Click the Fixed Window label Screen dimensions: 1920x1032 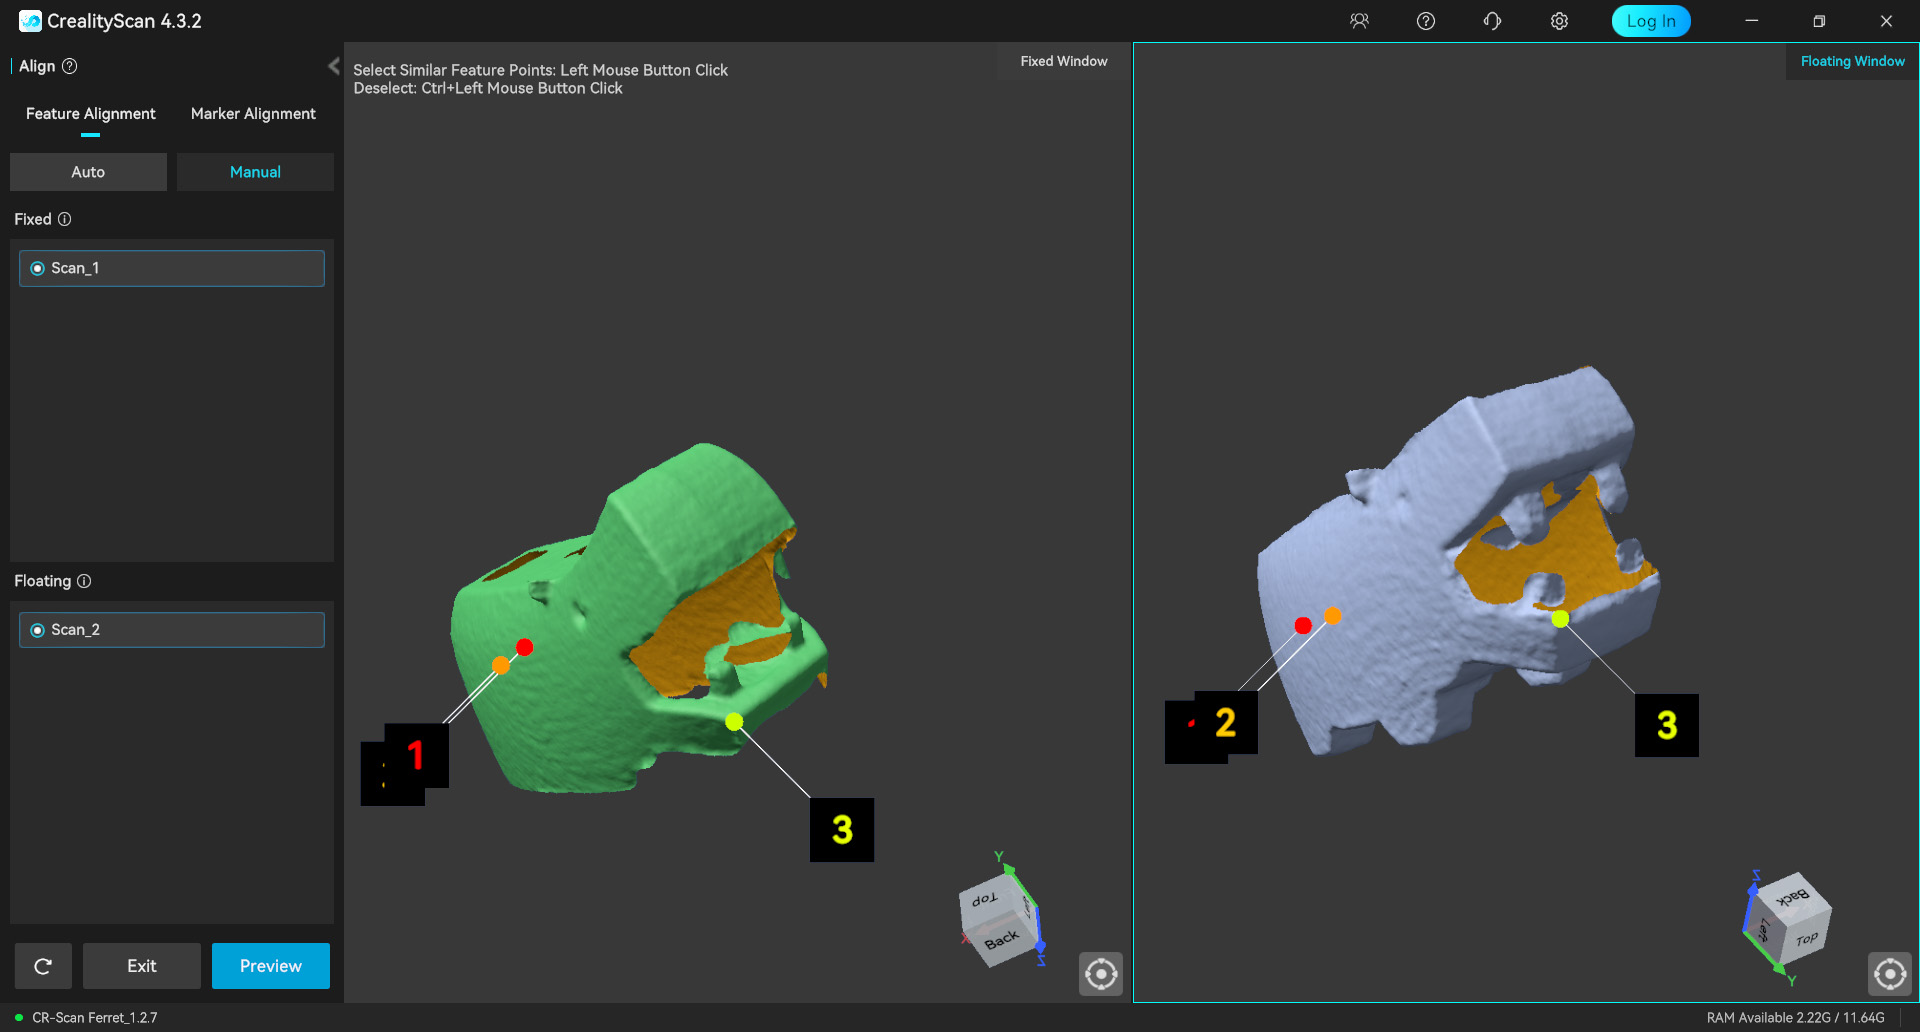(x=1064, y=61)
